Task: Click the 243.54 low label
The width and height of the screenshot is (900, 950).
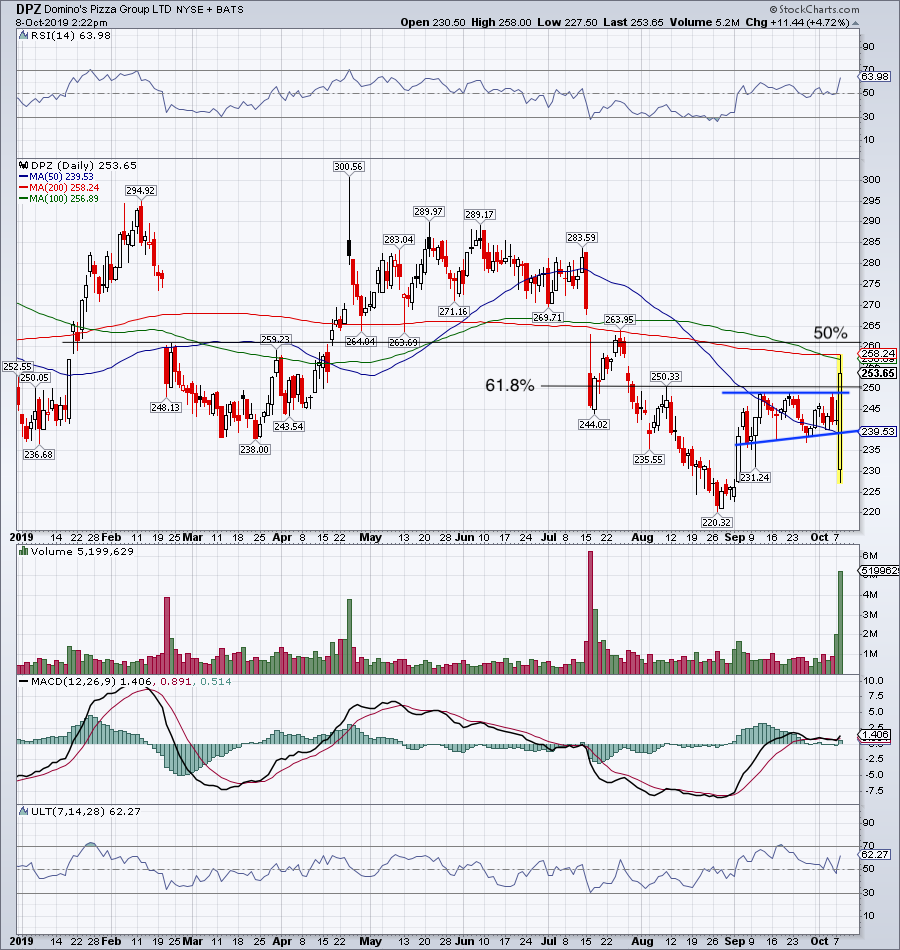Action: (x=288, y=427)
